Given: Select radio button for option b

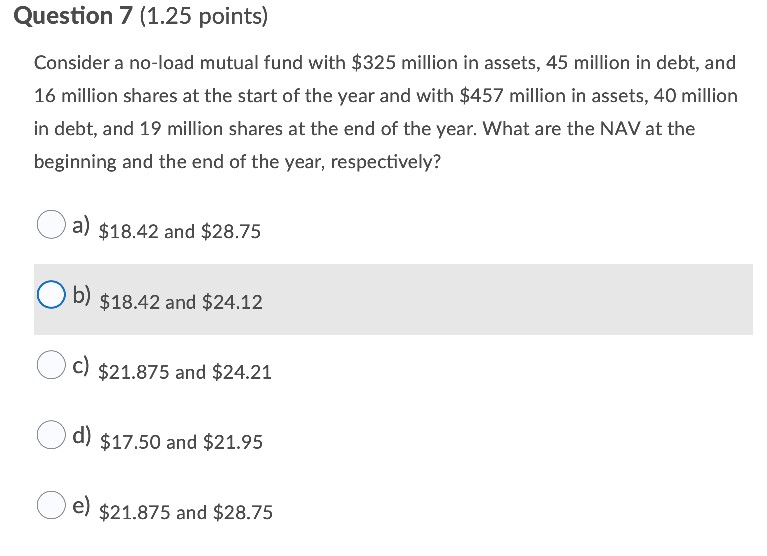Looking at the screenshot, I should [x=51, y=294].
